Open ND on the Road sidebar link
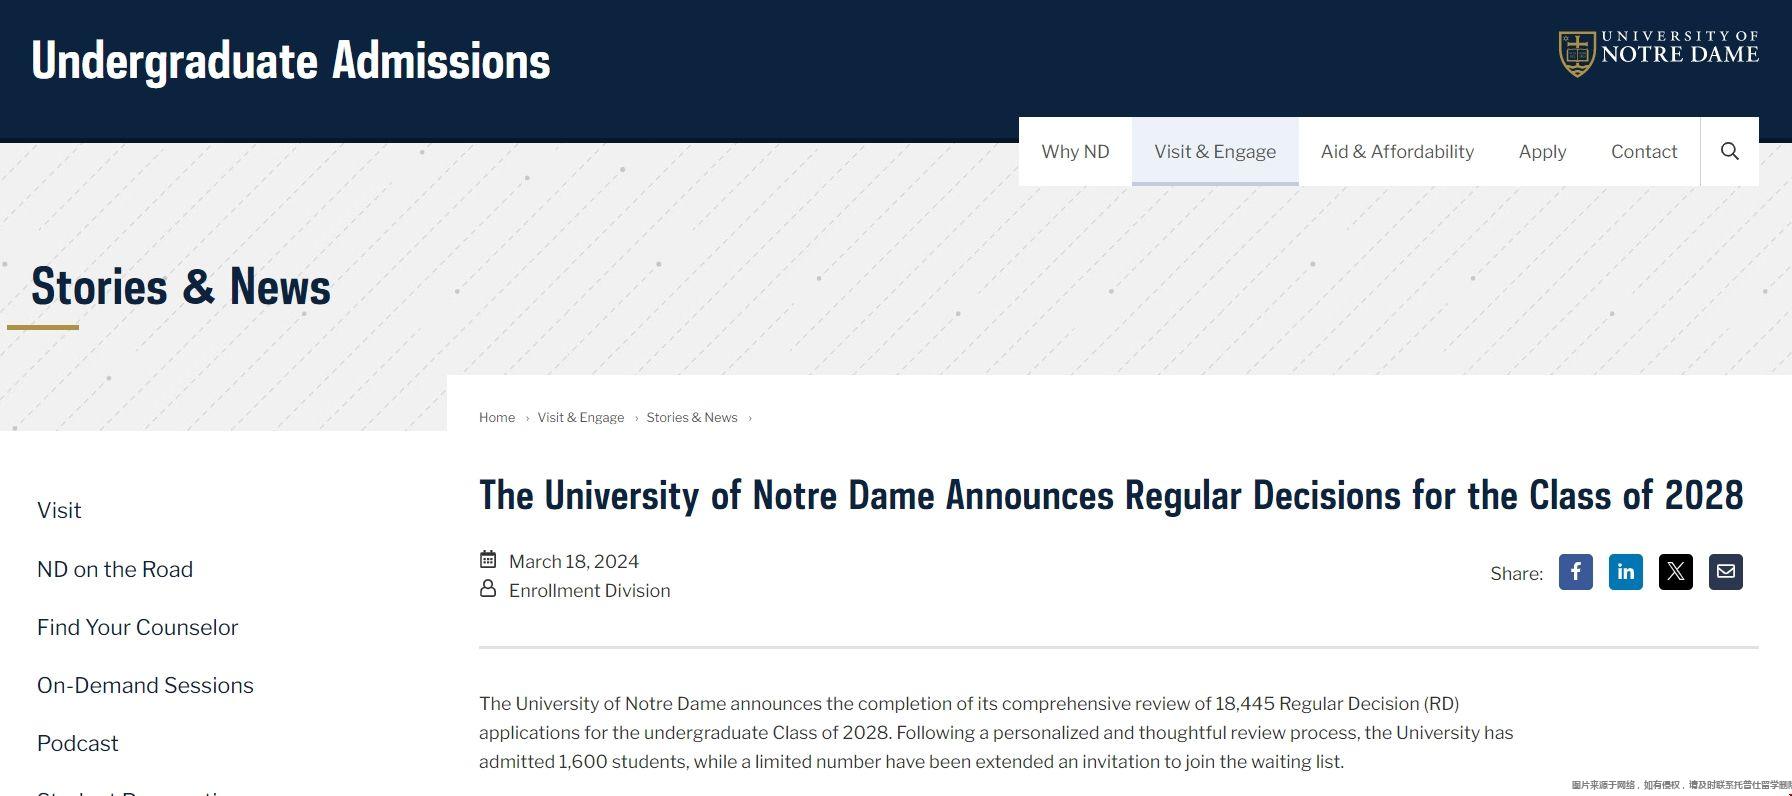 [115, 569]
